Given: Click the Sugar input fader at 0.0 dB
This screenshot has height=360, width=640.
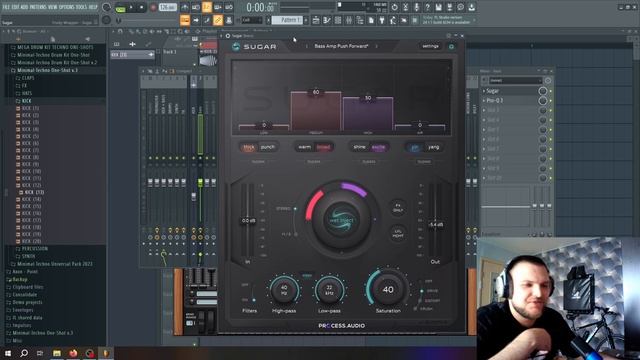Looking at the screenshot, I should pos(248,220).
